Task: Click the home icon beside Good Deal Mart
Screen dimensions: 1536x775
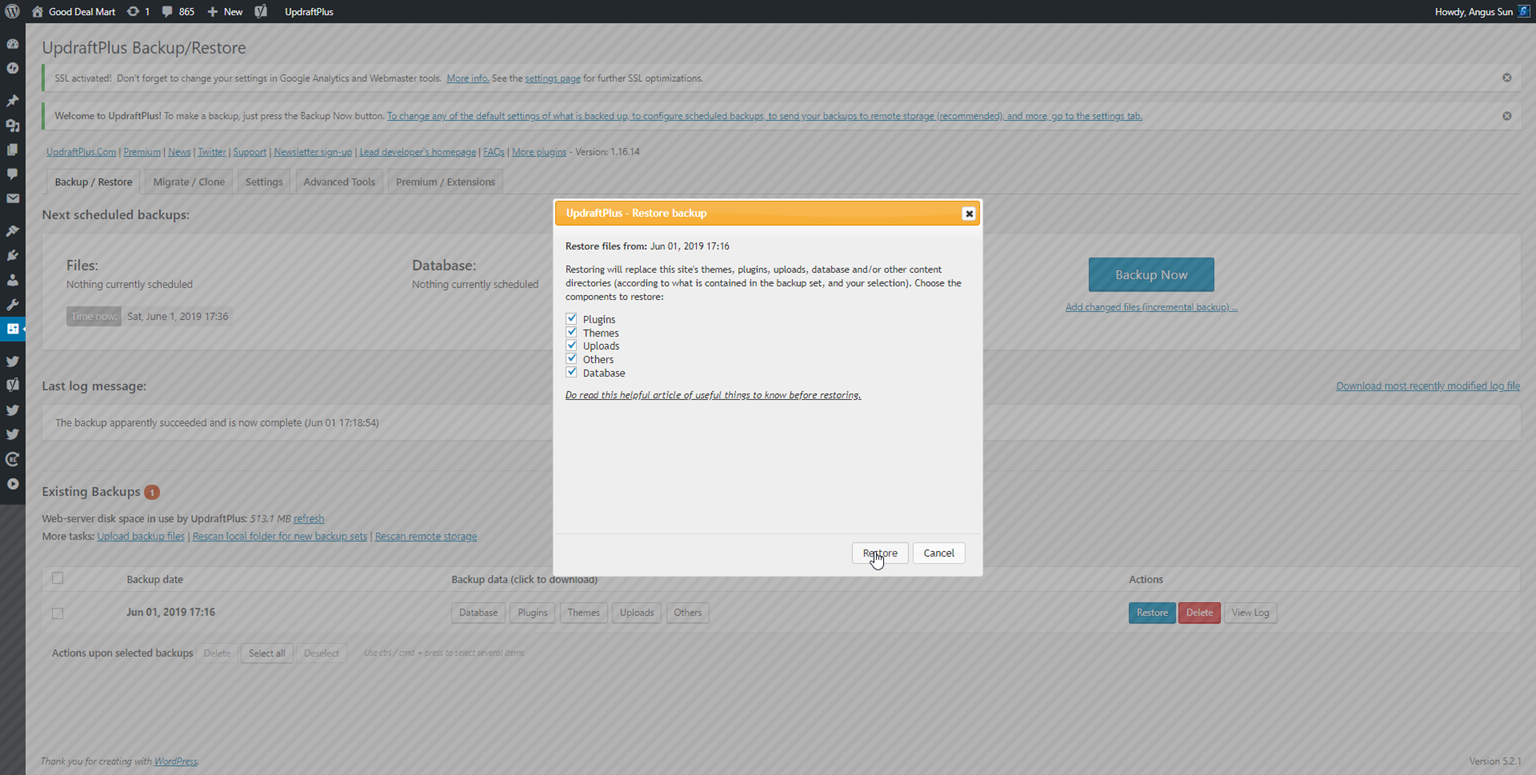Action: point(37,12)
